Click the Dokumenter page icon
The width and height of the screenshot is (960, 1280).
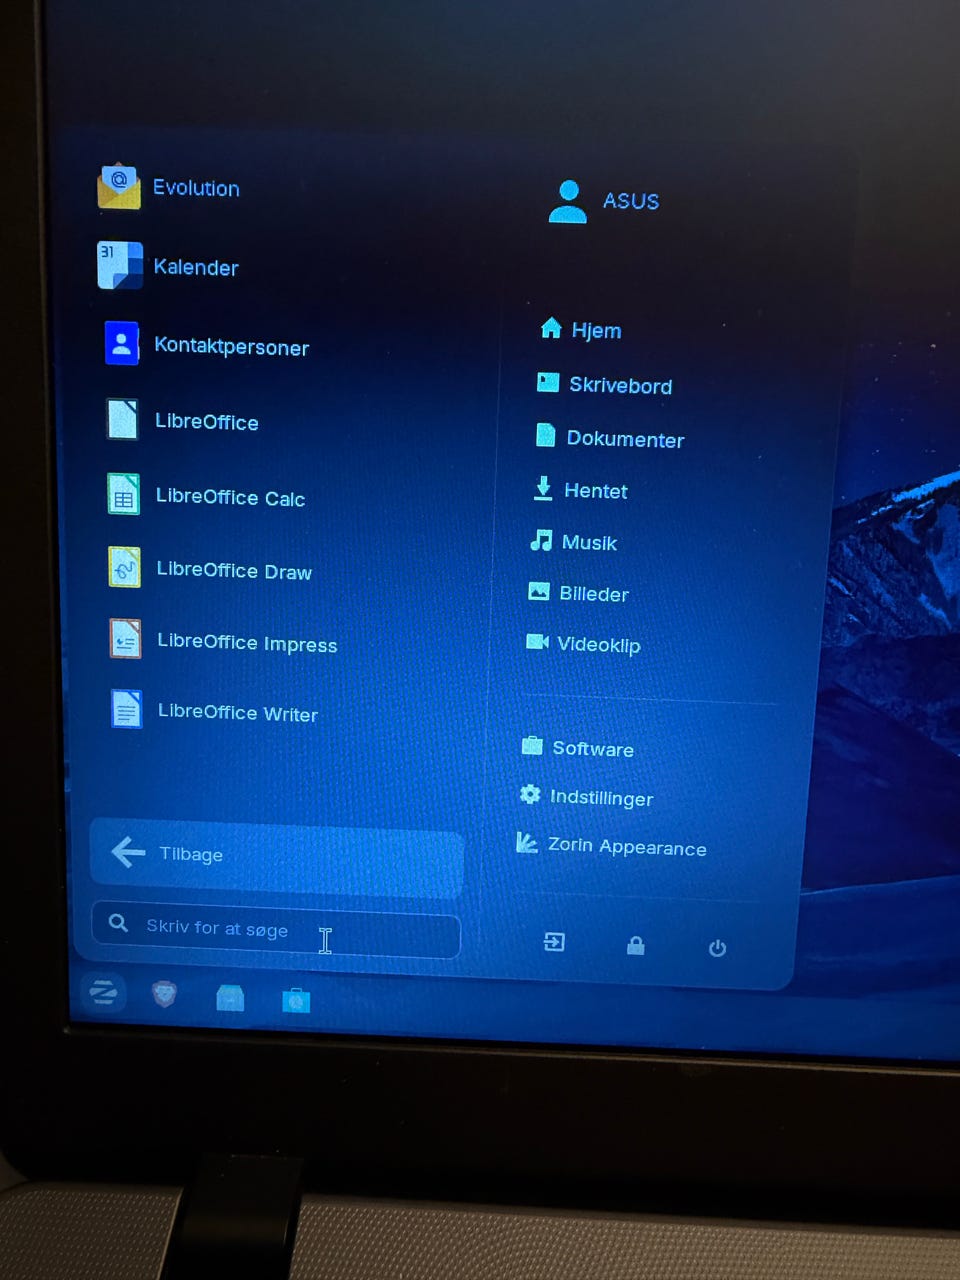[546, 435]
